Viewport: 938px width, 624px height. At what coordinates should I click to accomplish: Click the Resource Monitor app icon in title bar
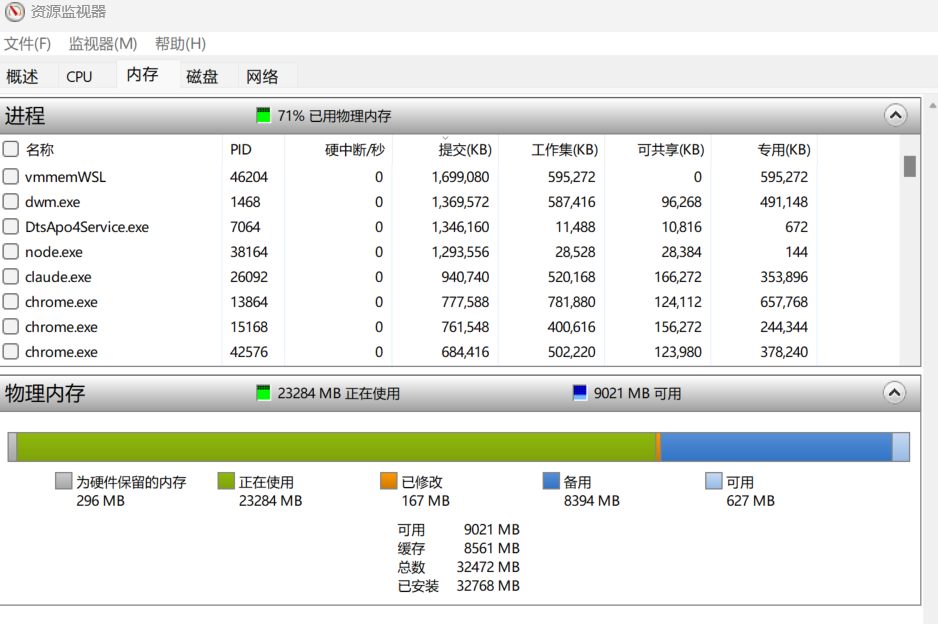14,11
